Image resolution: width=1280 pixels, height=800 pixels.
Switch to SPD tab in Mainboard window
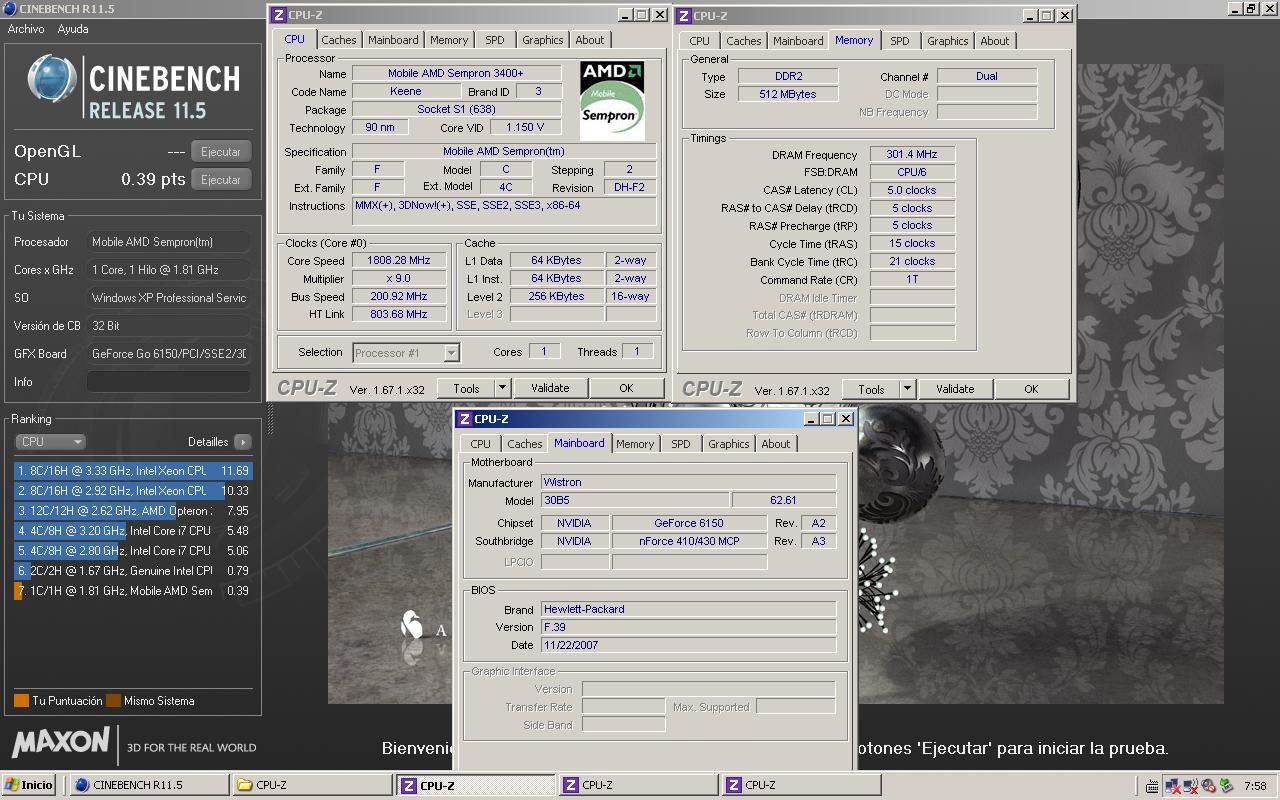[681, 444]
